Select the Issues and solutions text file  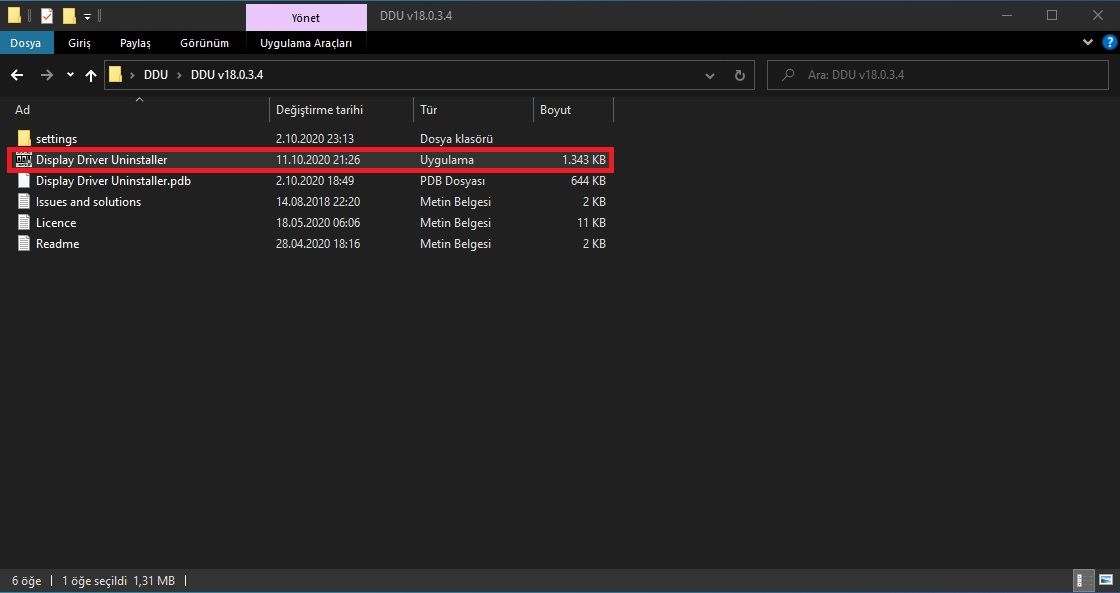click(x=89, y=202)
